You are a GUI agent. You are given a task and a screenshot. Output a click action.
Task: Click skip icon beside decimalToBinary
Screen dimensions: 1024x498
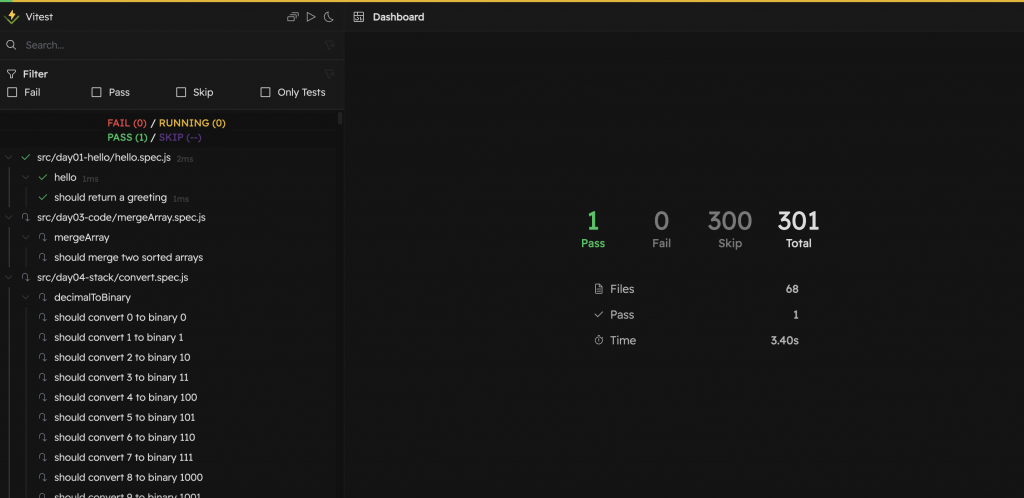(42, 298)
